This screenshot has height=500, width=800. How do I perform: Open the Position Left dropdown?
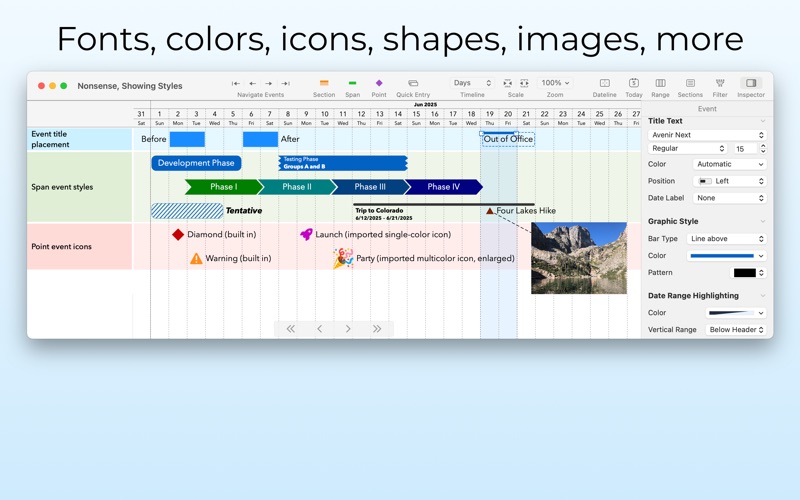729,181
